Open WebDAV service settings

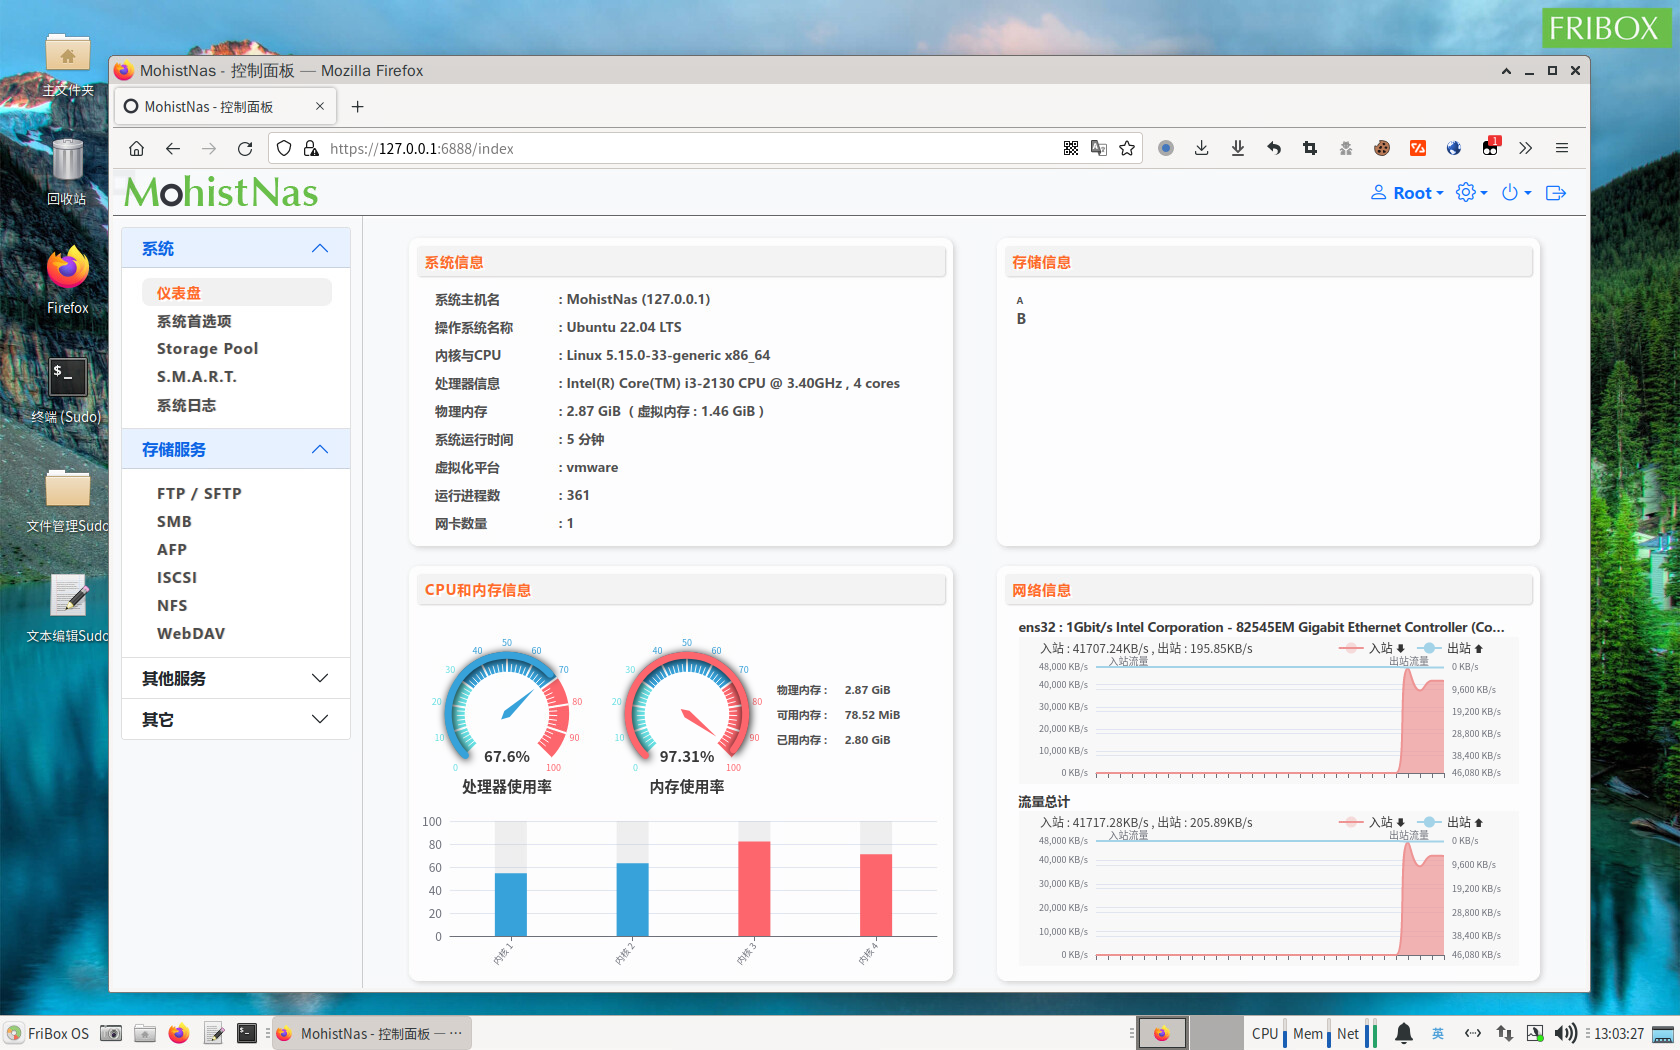pyautogui.click(x=191, y=634)
